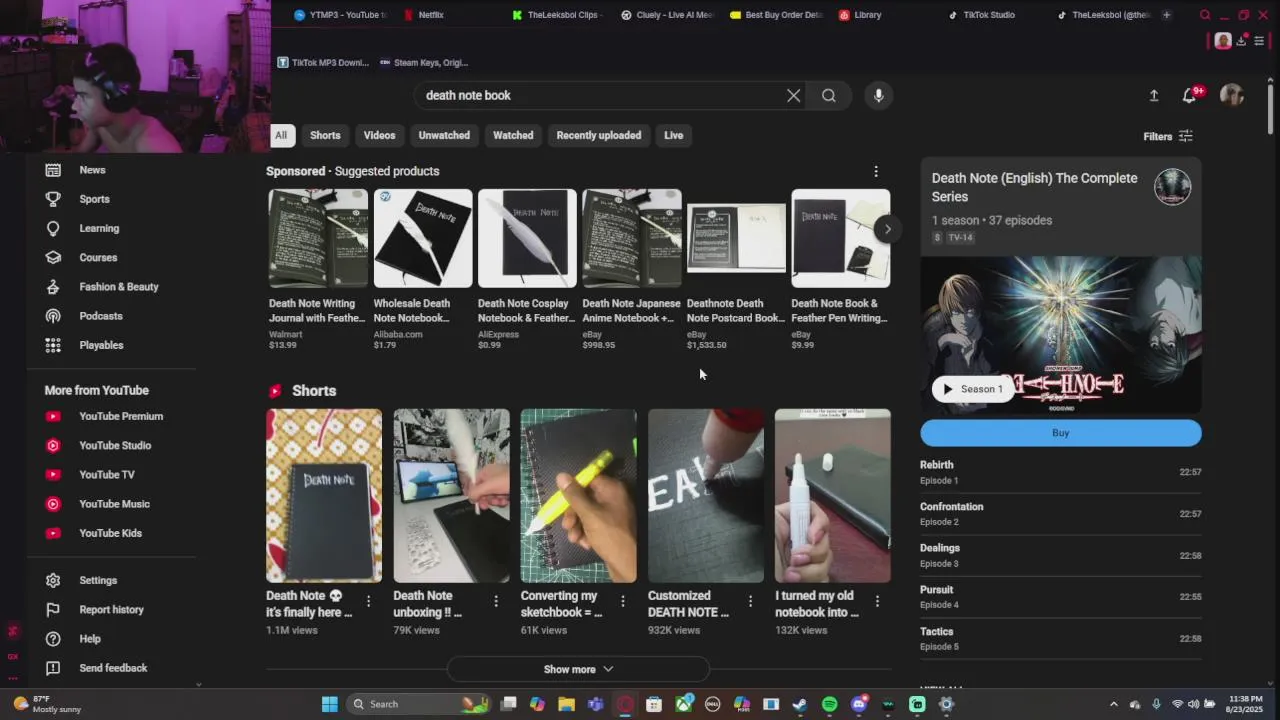The height and width of the screenshot is (720, 1280).
Task: Open the notifications bell
Action: pyautogui.click(x=1189, y=95)
